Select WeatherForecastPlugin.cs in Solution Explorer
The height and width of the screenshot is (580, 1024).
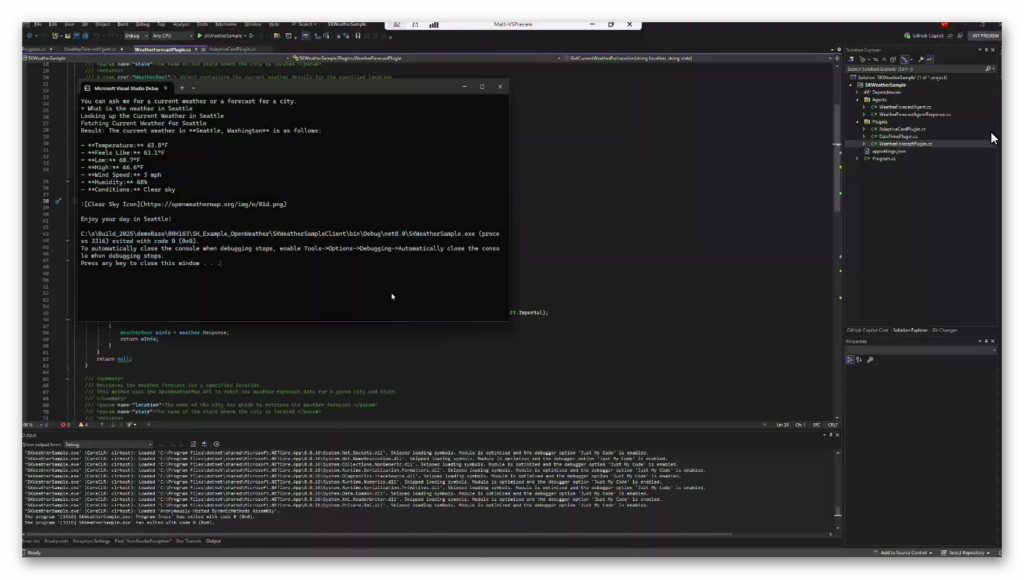905,144
